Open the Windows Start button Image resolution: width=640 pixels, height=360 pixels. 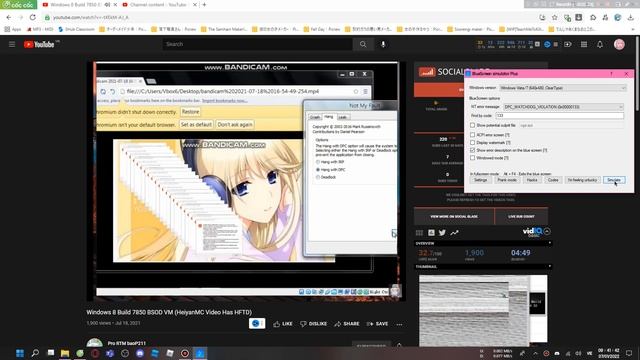click(x=20, y=353)
